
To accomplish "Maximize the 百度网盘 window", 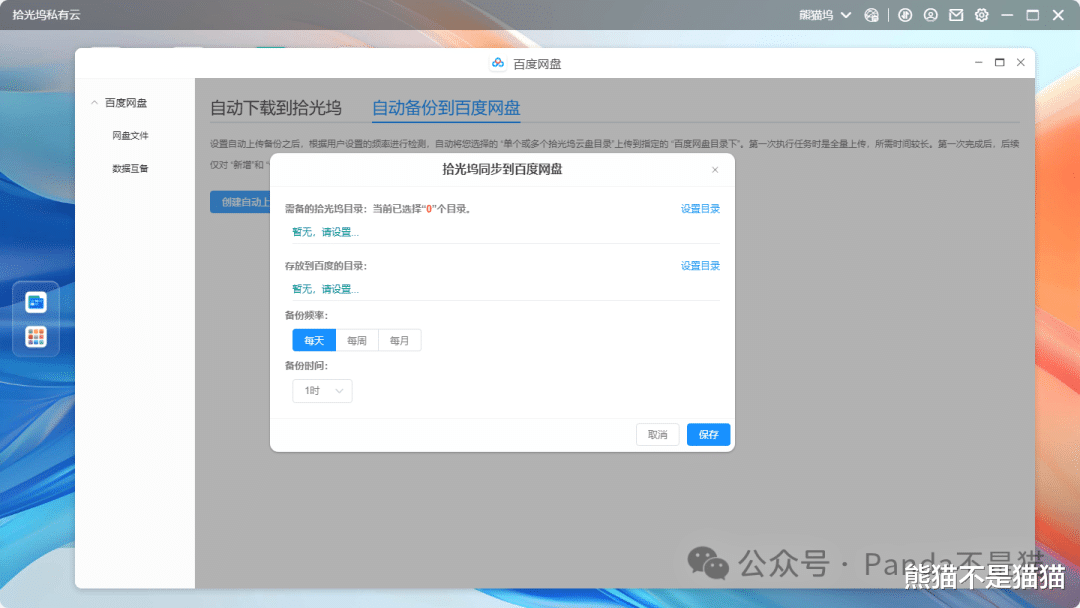I will point(999,63).
